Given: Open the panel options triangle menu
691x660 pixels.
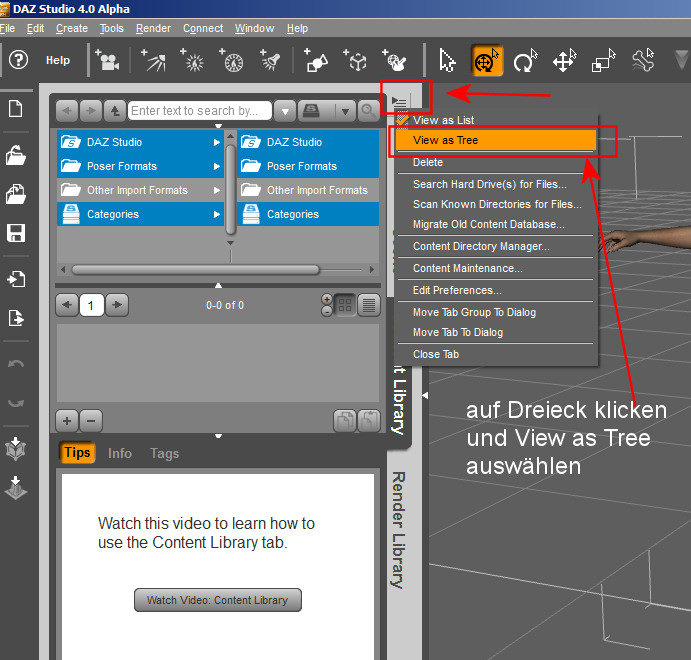Looking at the screenshot, I should click(x=399, y=102).
